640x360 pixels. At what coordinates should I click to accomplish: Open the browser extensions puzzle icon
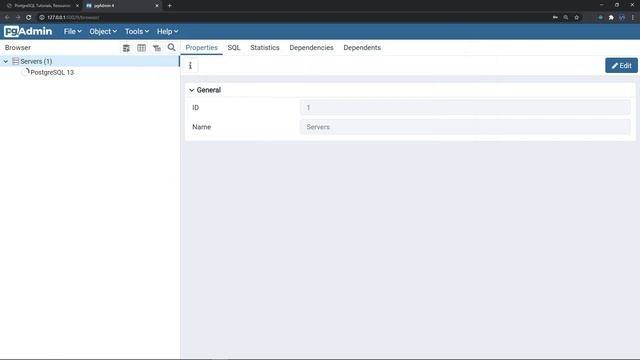611,18
